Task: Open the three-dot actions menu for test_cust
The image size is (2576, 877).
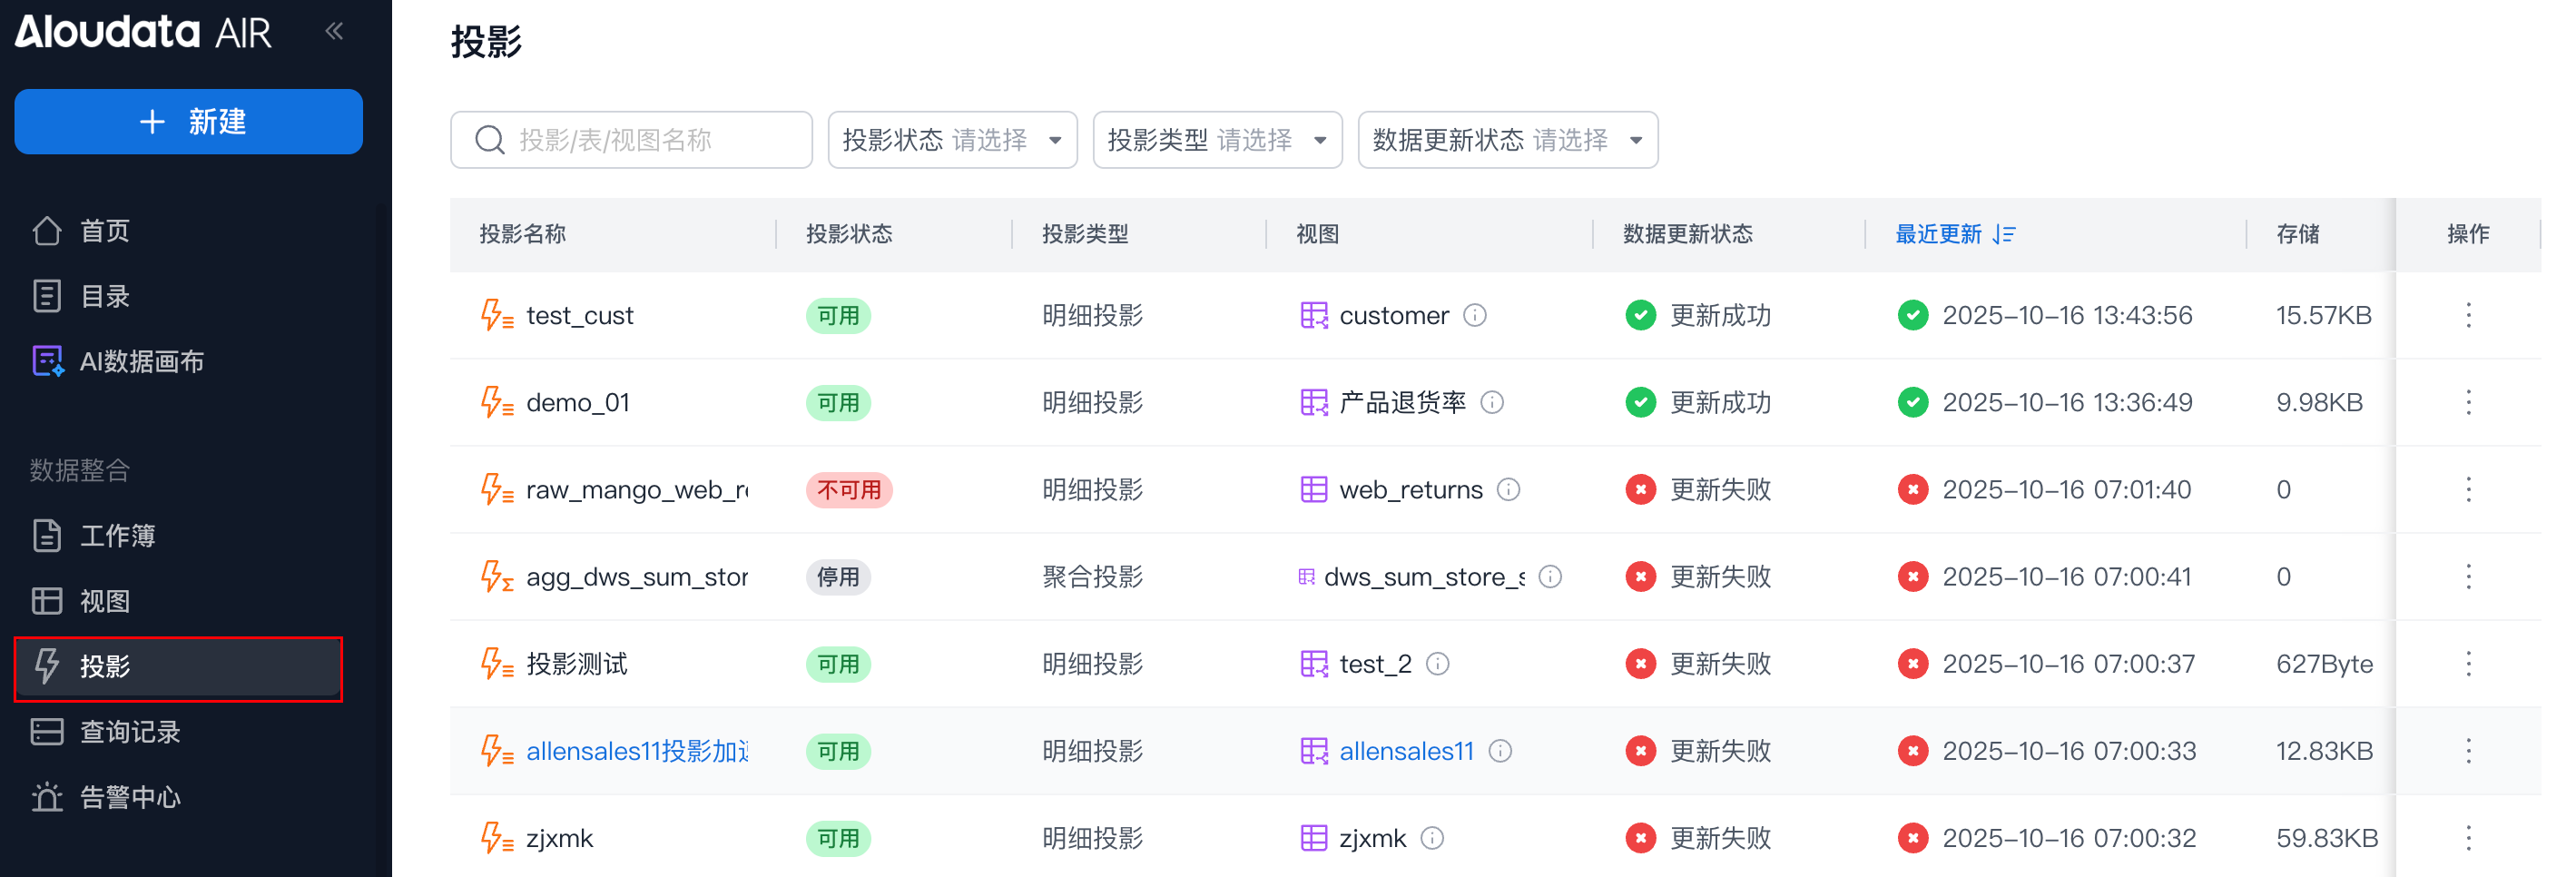Action: 2467,316
